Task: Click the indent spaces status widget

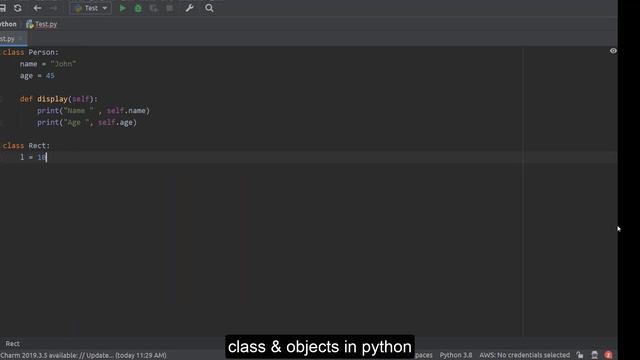Action: (x=424, y=356)
